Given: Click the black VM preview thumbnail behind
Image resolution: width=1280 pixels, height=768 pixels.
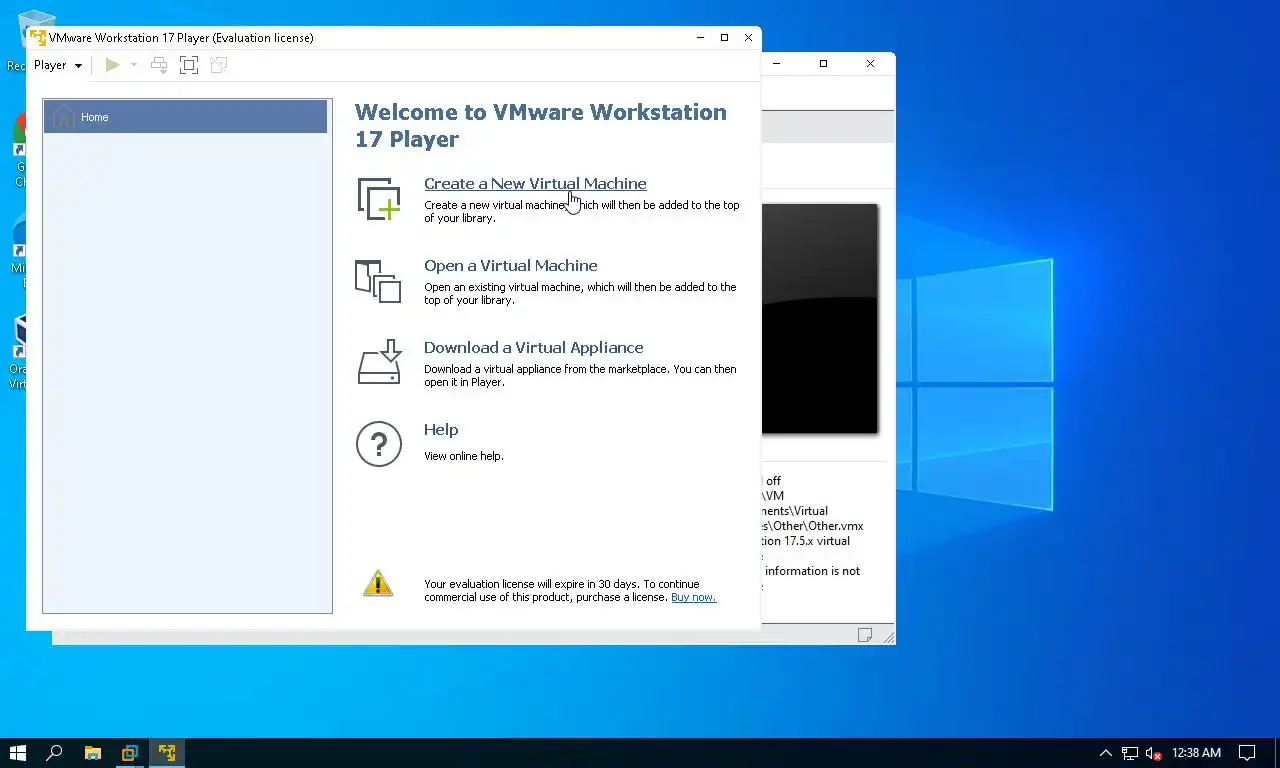Looking at the screenshot, I should click(819, 318).
